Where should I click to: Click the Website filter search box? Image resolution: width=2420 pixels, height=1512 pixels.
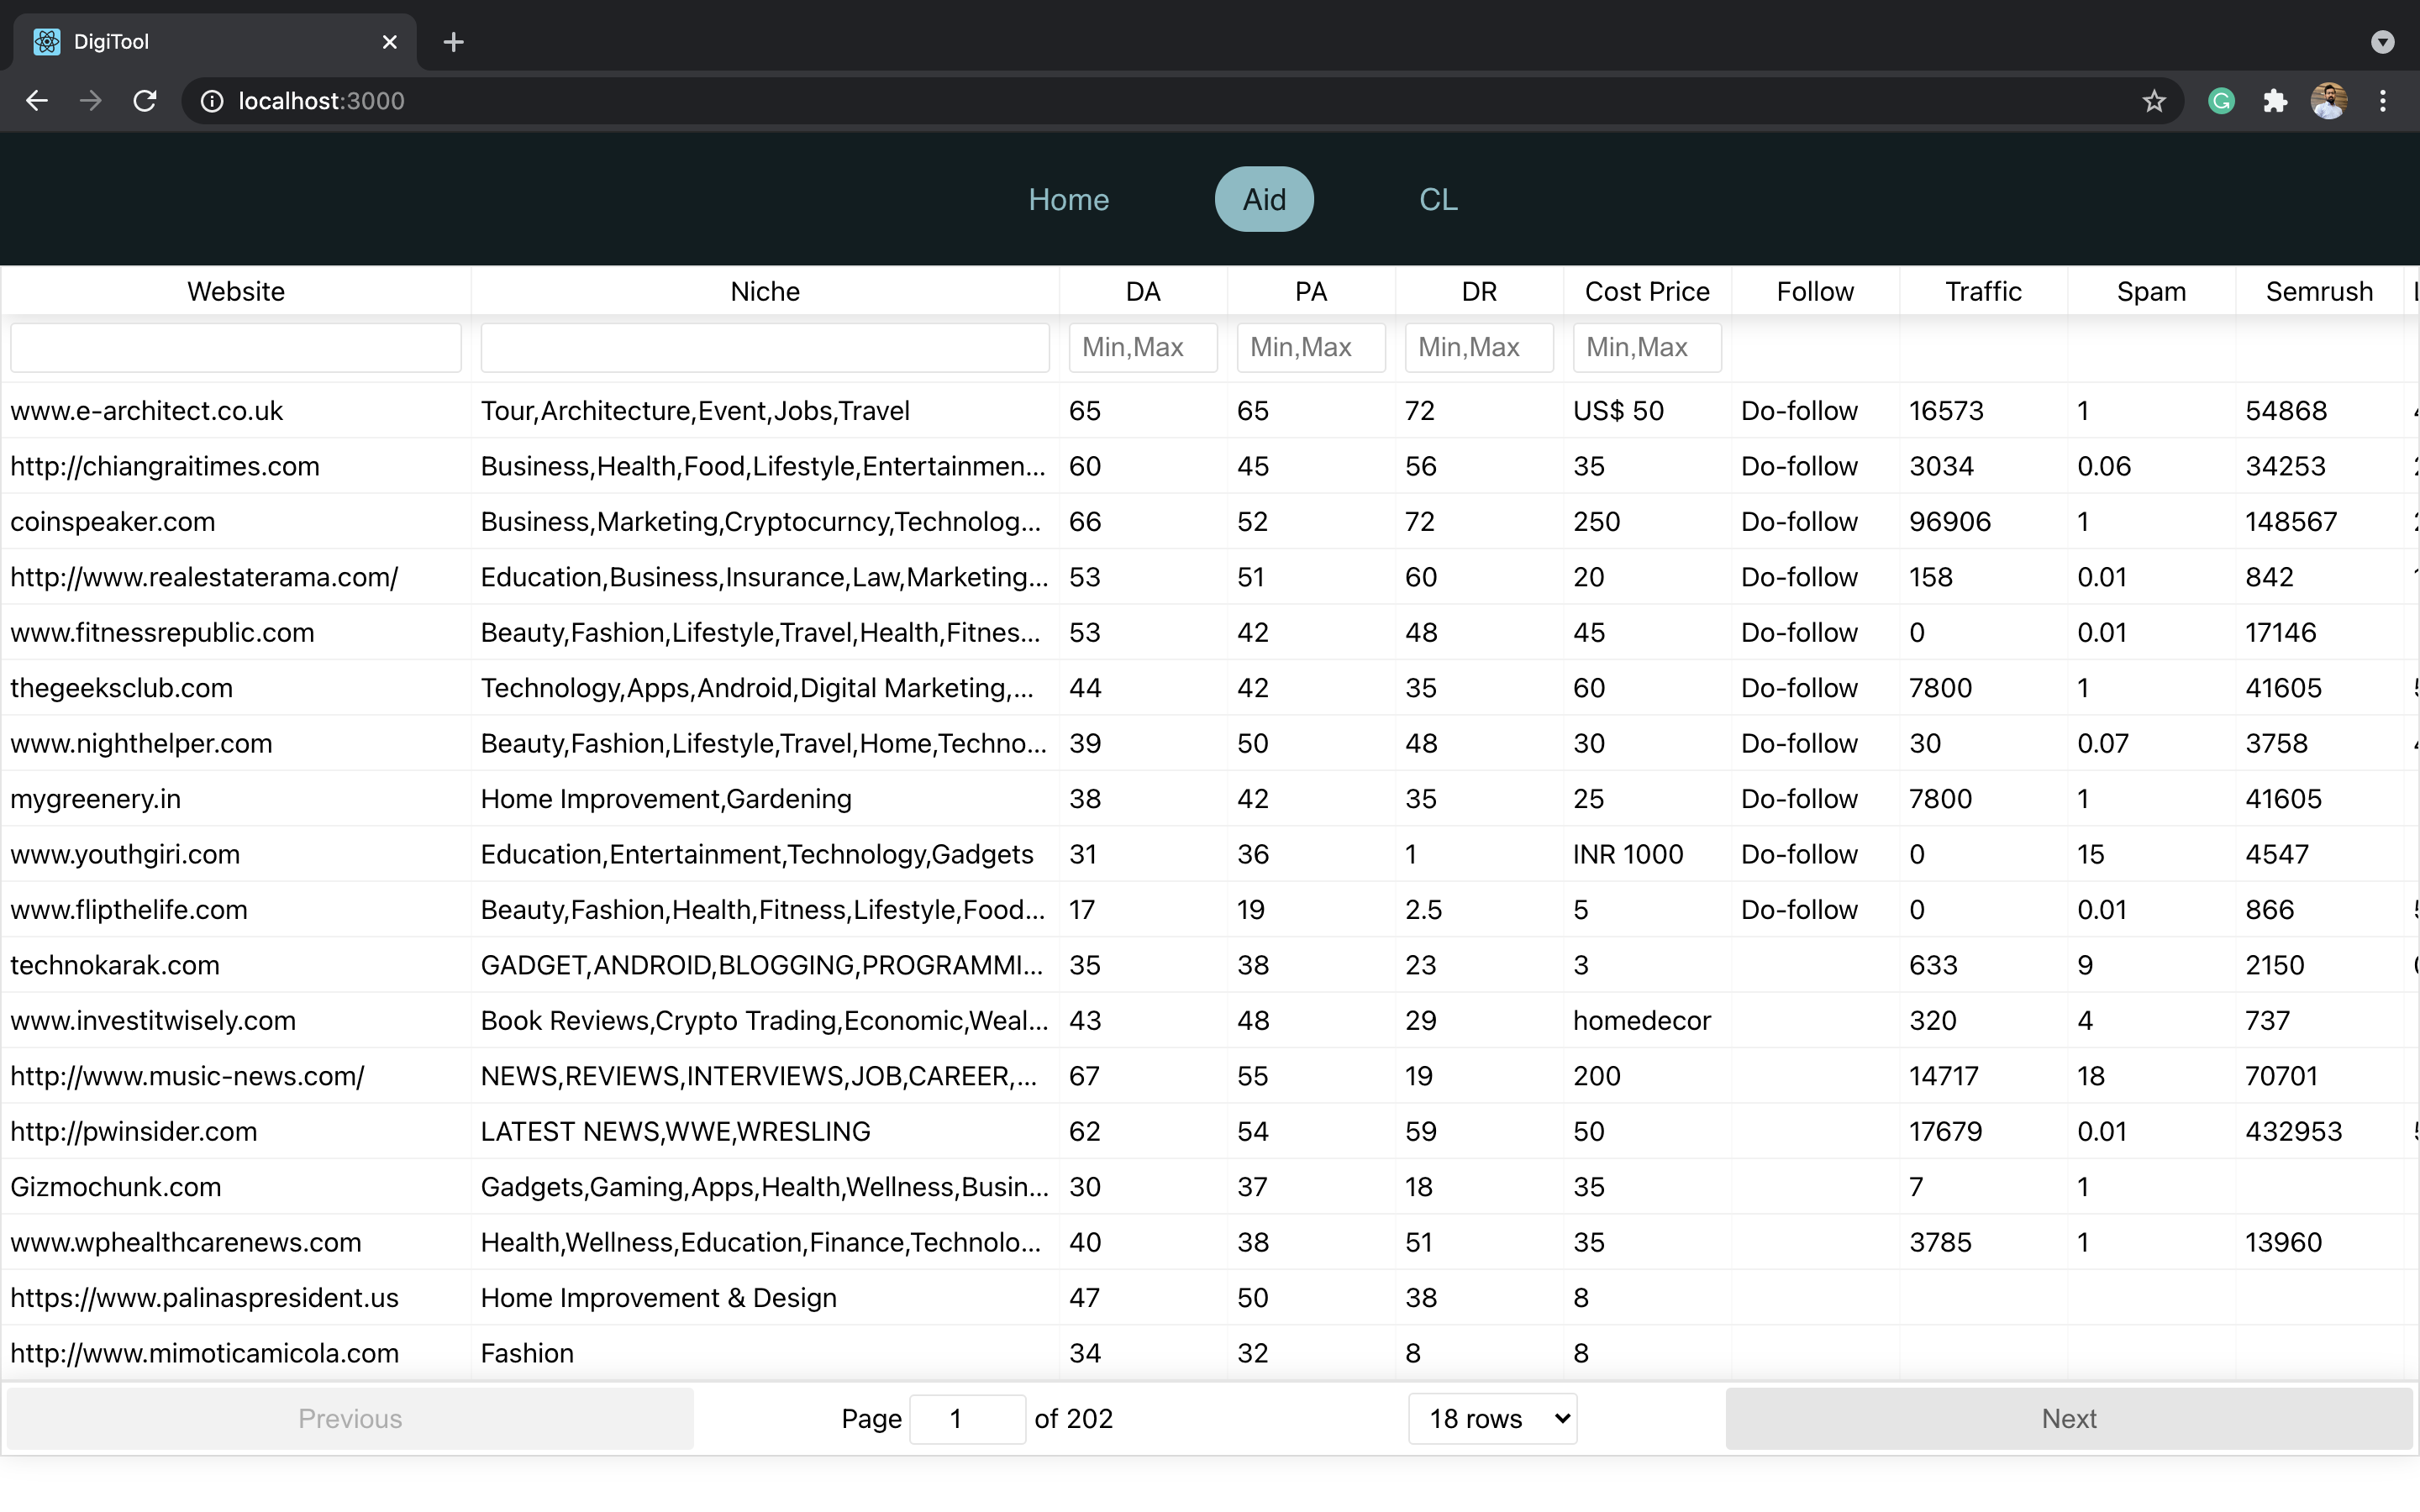coord(235,347)
